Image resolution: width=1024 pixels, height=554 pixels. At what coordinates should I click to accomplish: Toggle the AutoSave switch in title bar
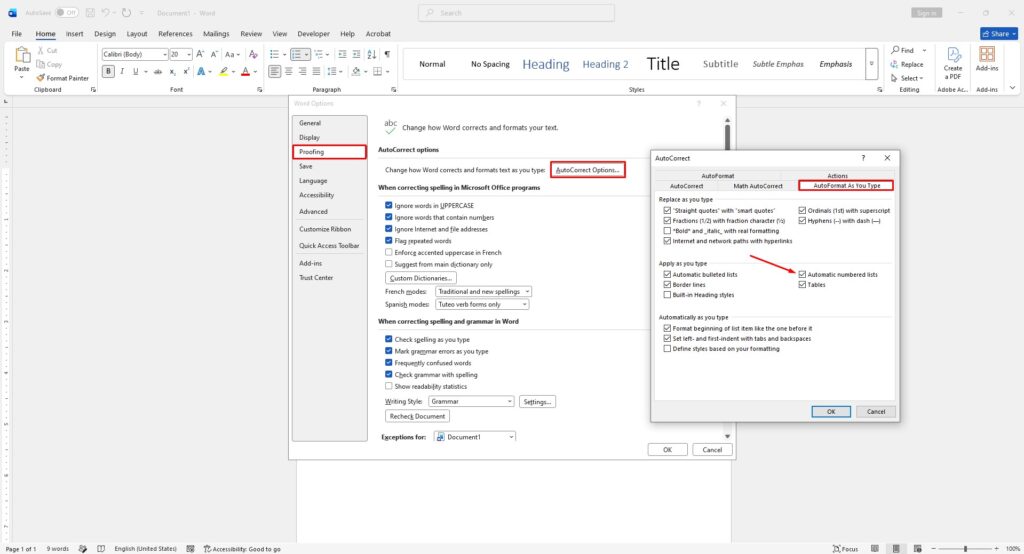(x=67, y=12)
